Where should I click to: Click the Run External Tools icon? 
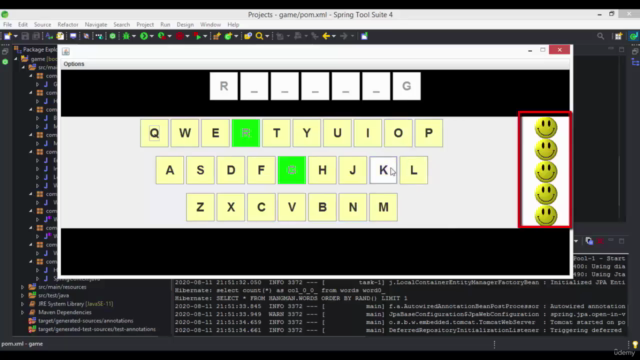[198, 36]
